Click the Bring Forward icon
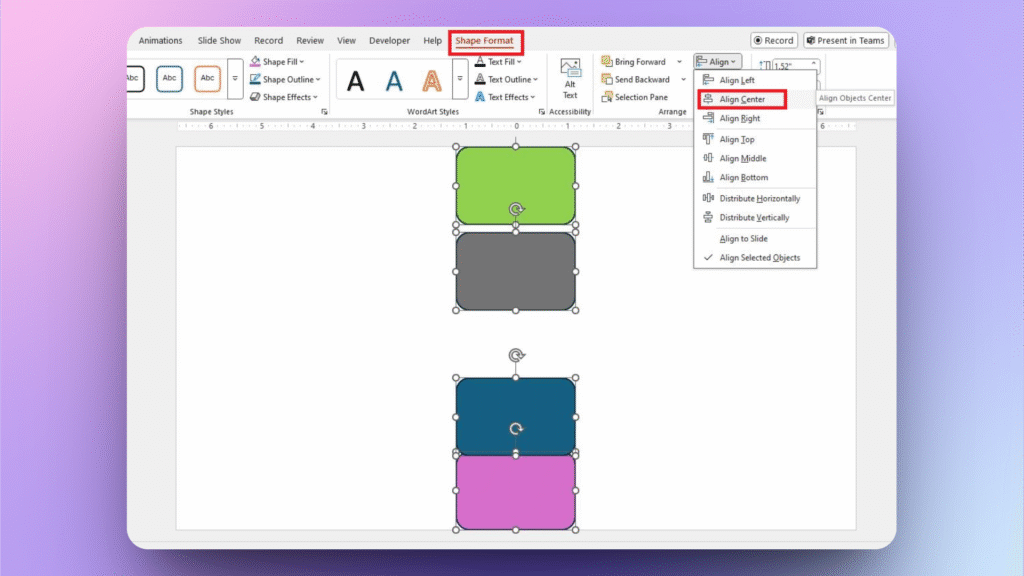This screenshot has height=576, width=1024. point(606,61)
